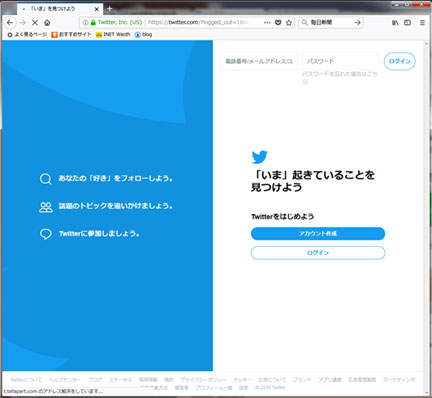Open a new tab with the plus button
432x398 pixels.
tap(110, 9)
